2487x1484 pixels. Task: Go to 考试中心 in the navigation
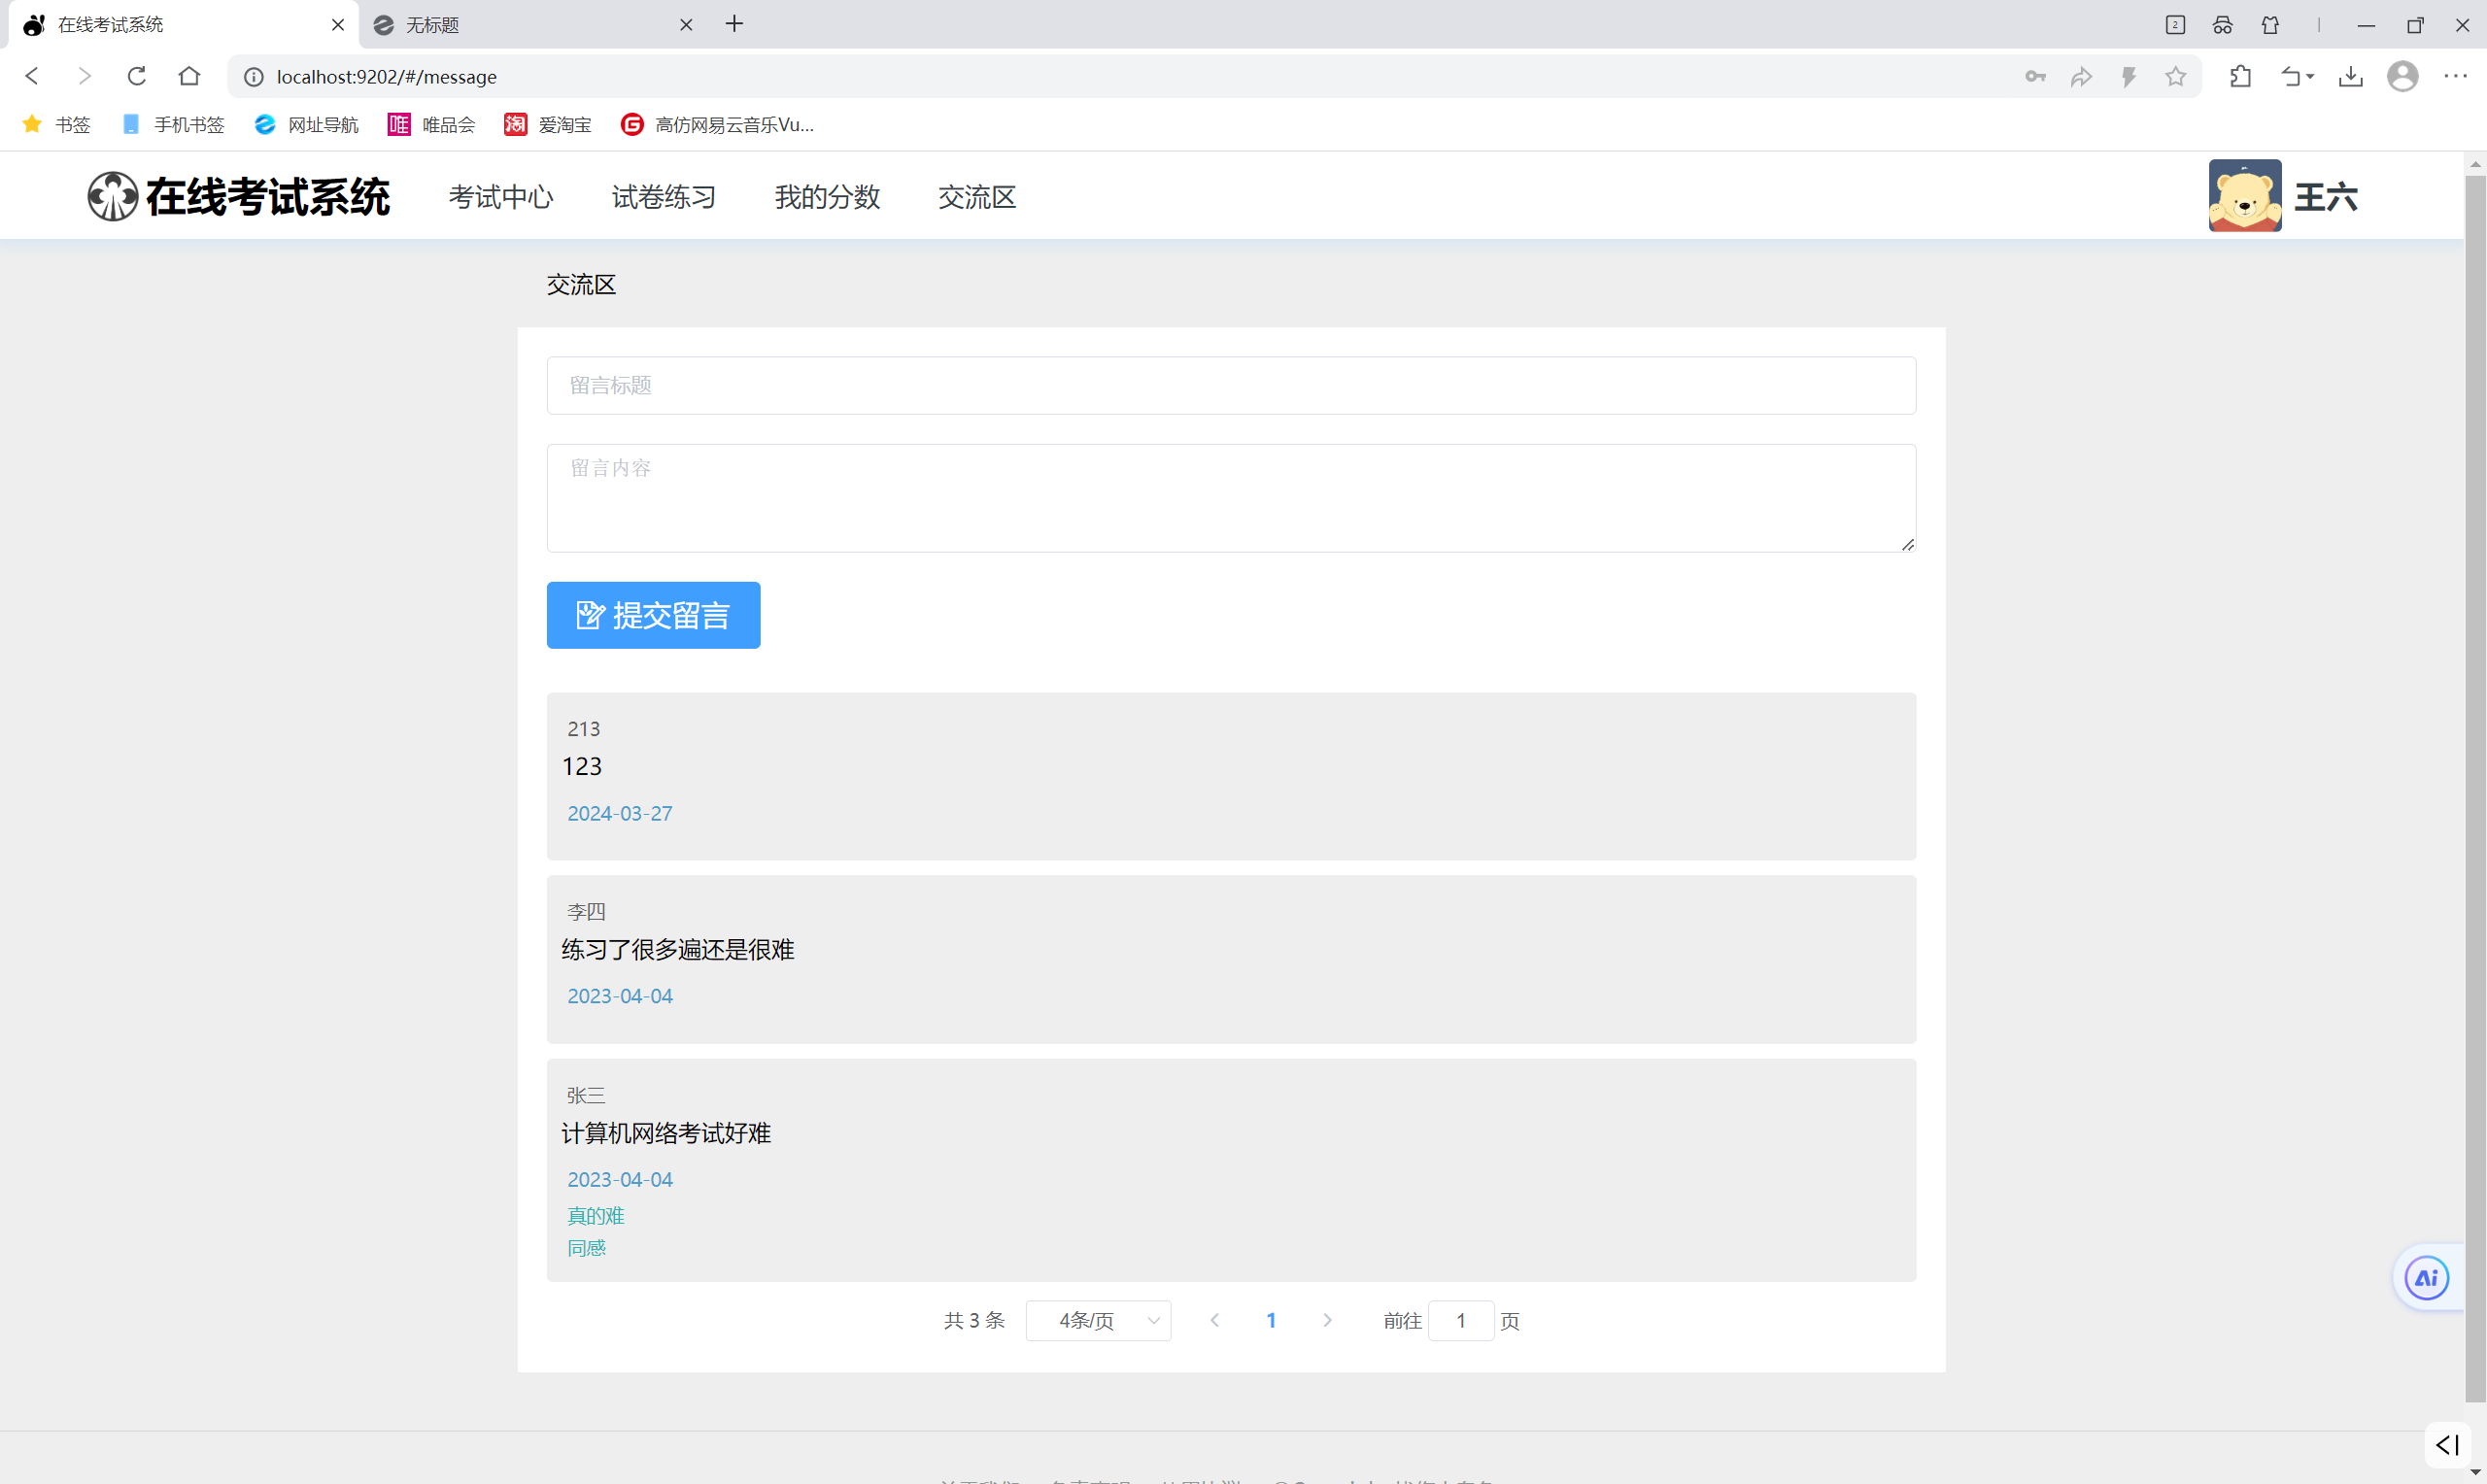click(x=501, y=197)
